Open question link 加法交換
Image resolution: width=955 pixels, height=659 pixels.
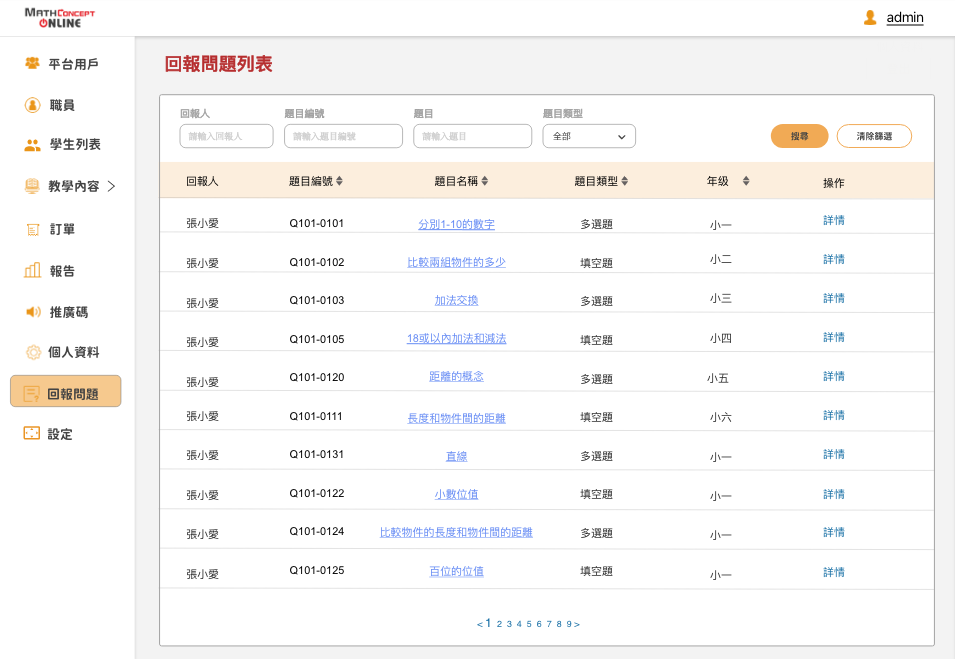click(x=456, y=300)
